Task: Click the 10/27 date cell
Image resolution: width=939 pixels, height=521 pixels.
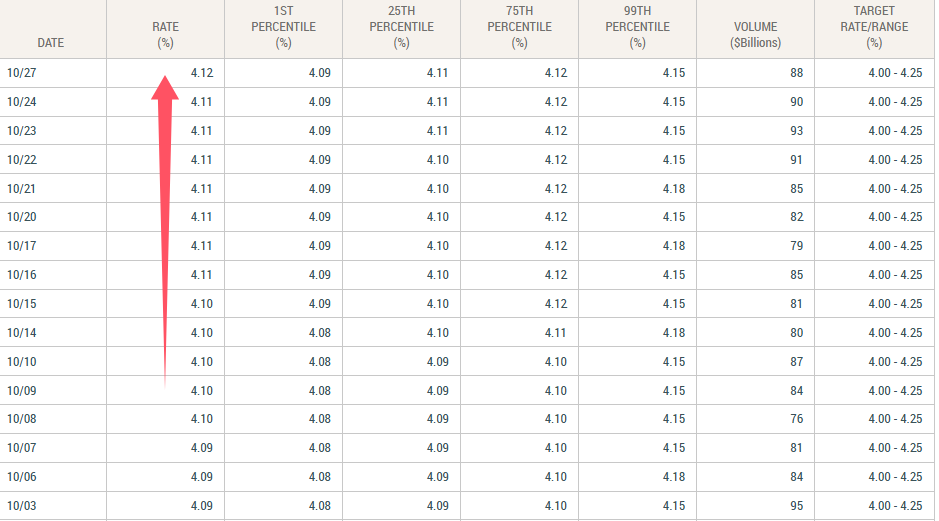Action: tap(21, 73)
